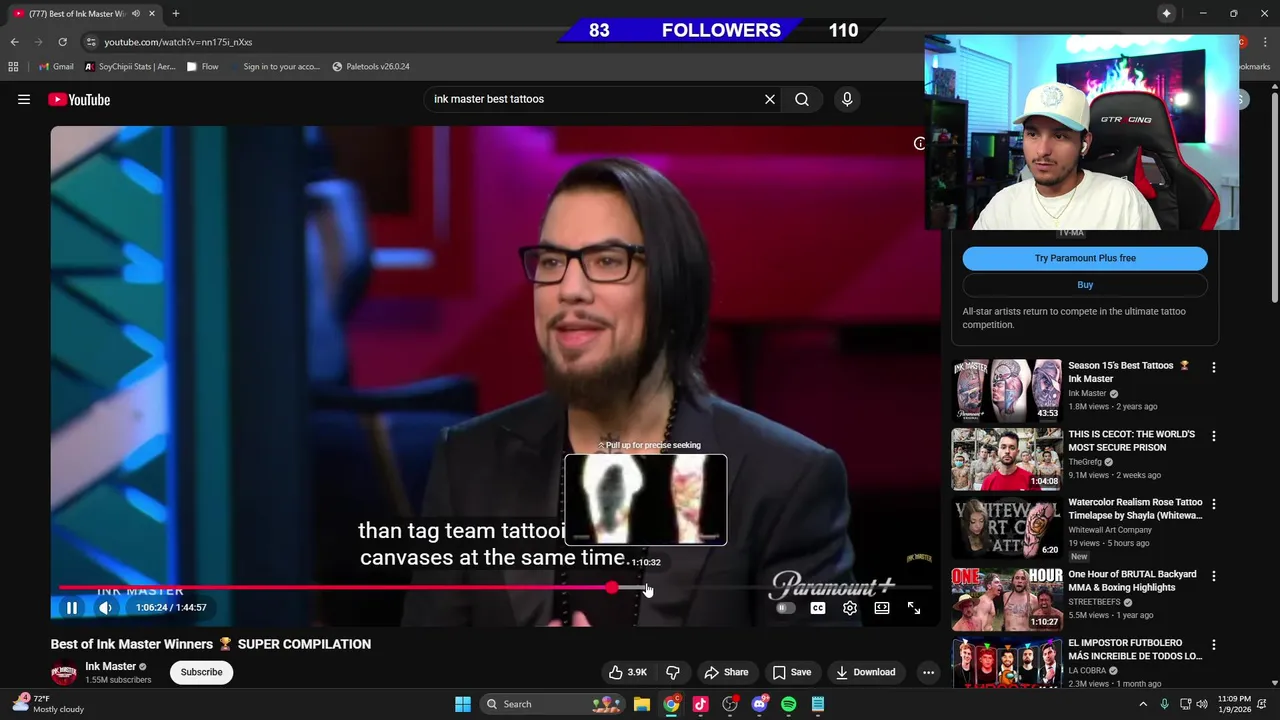Open the player settings gear

tap(850, 608)
